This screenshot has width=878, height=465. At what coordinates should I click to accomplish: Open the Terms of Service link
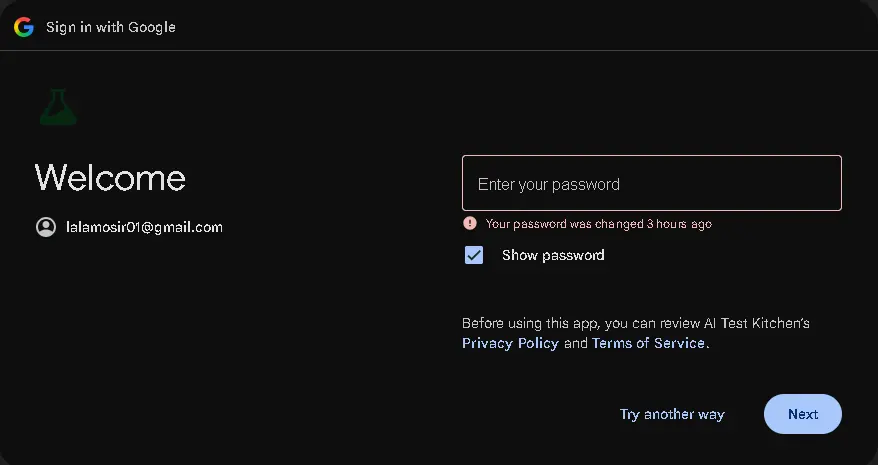(648, 343)
